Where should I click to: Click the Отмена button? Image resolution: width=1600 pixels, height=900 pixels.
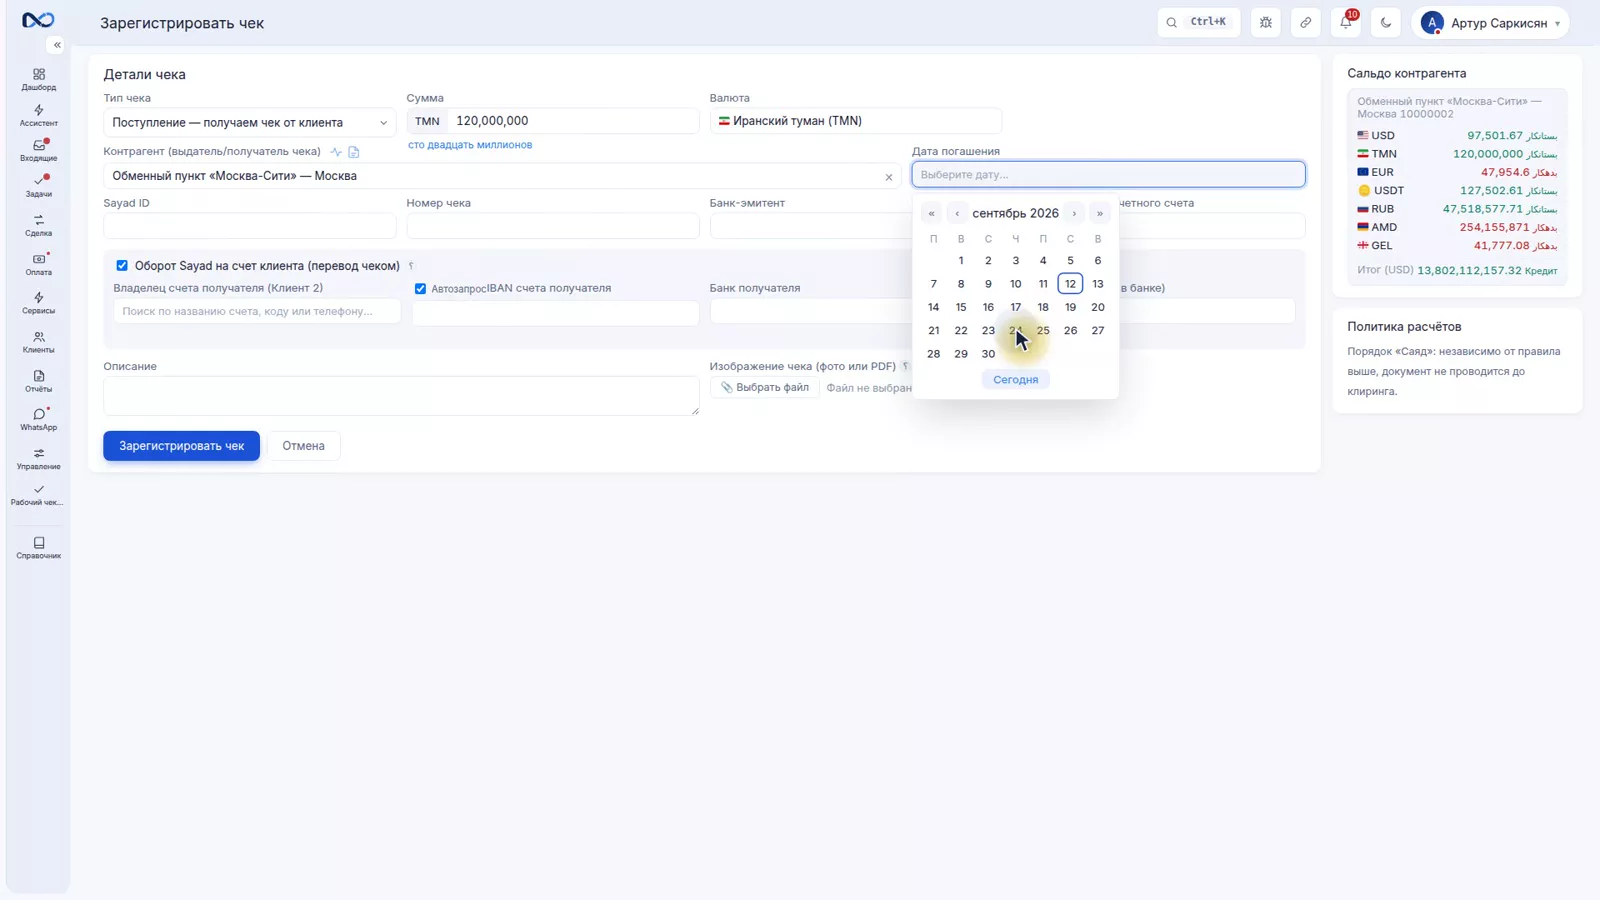[303, 446]
